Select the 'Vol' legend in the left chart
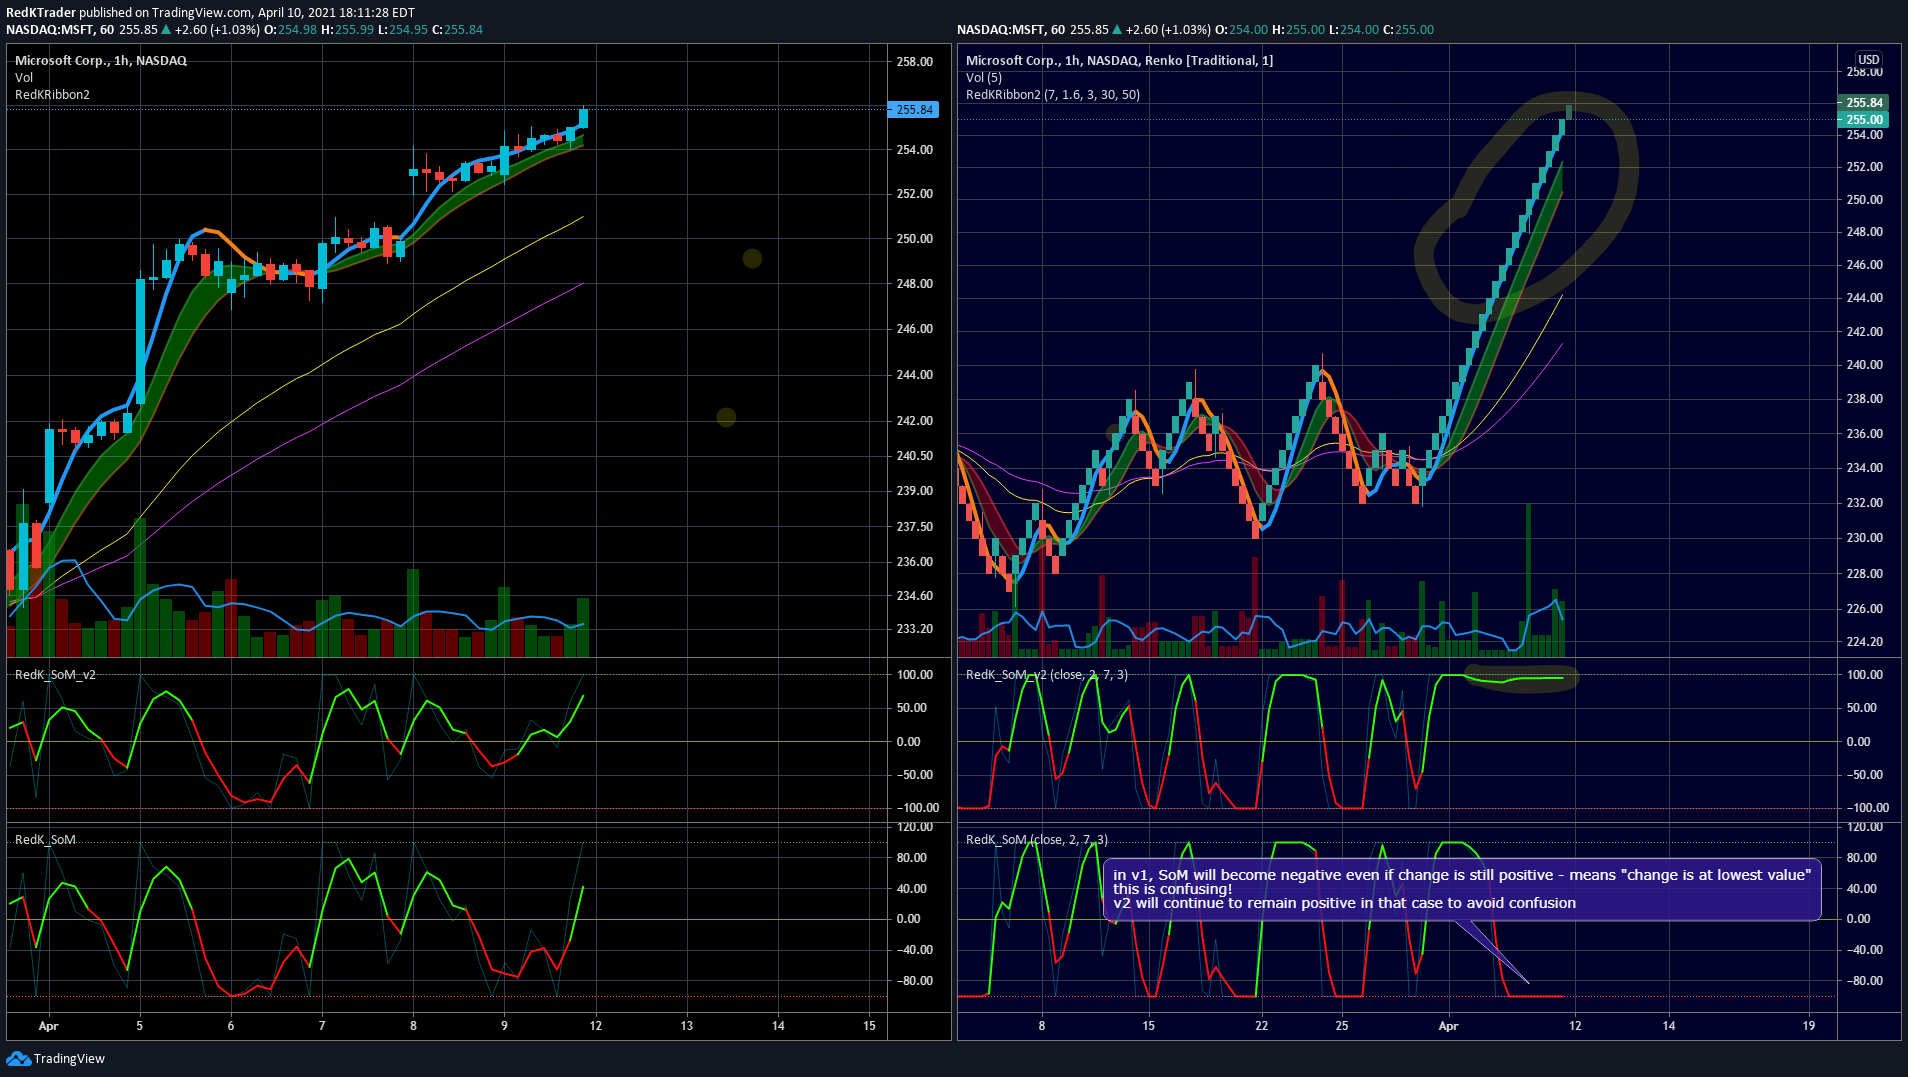This screenshot has height=1077, width=1908. (24, 77)
